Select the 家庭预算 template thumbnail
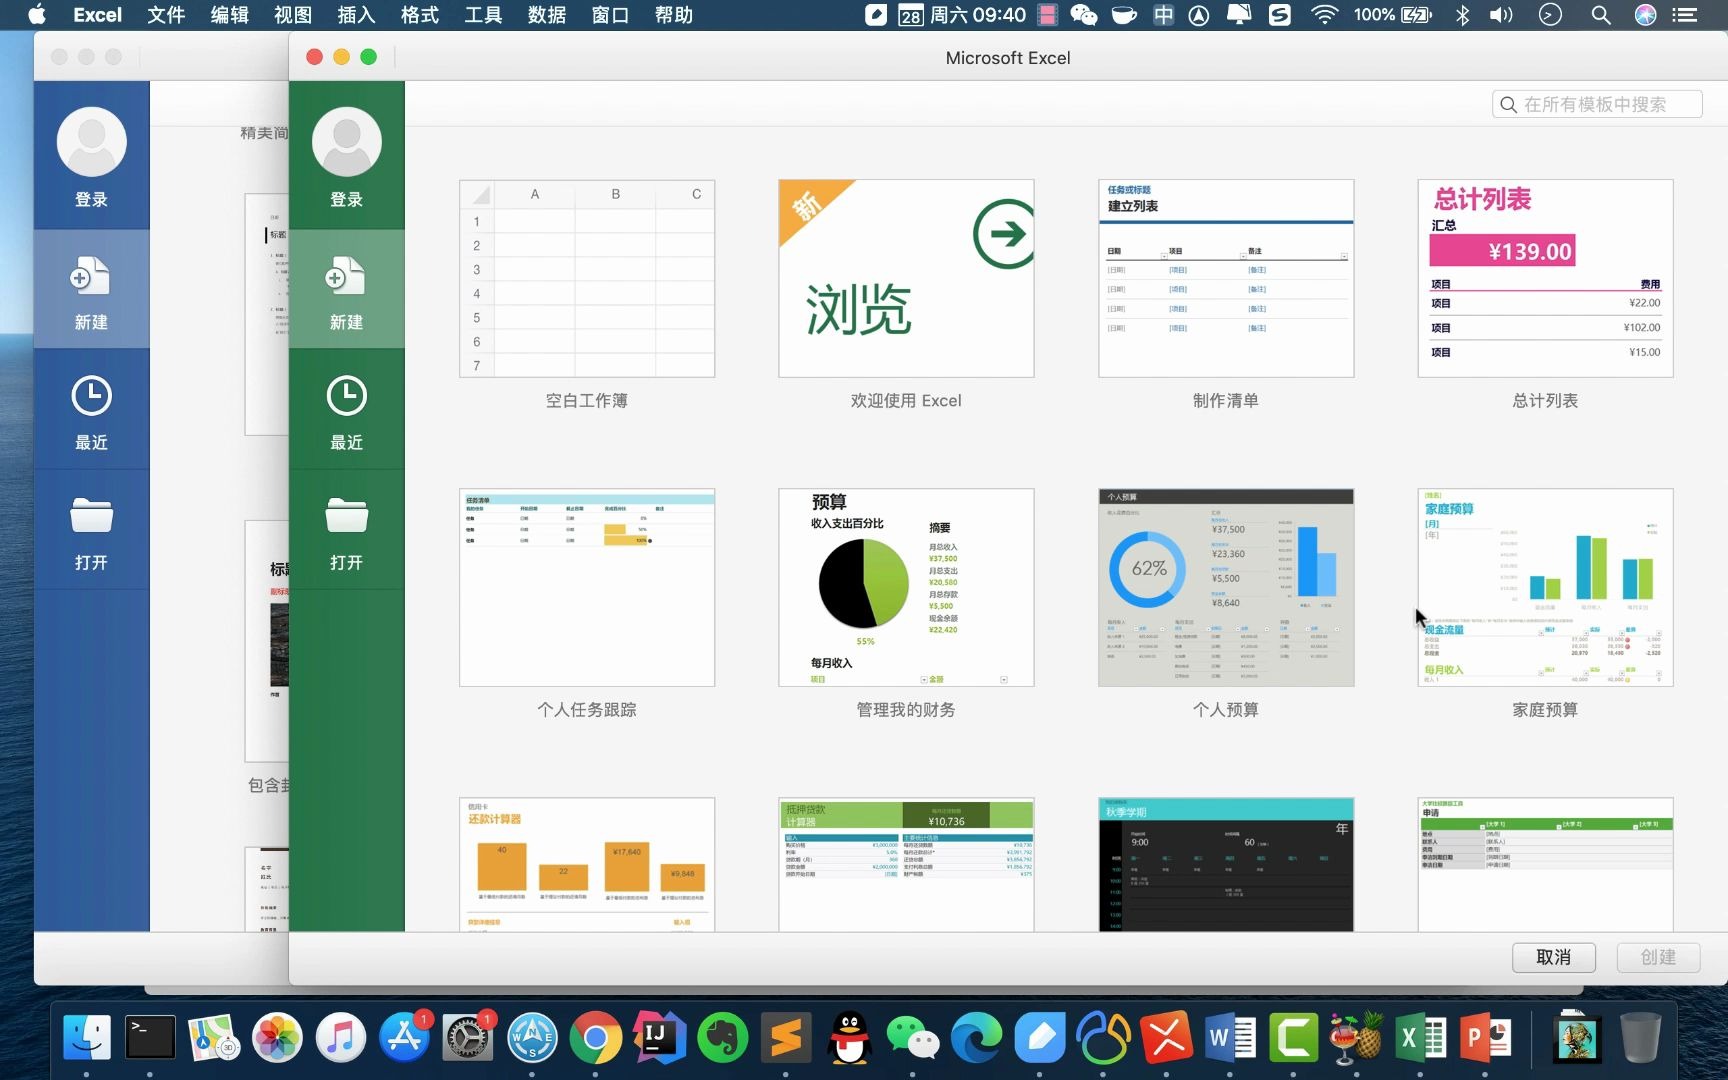 (x=1545, y=587)
